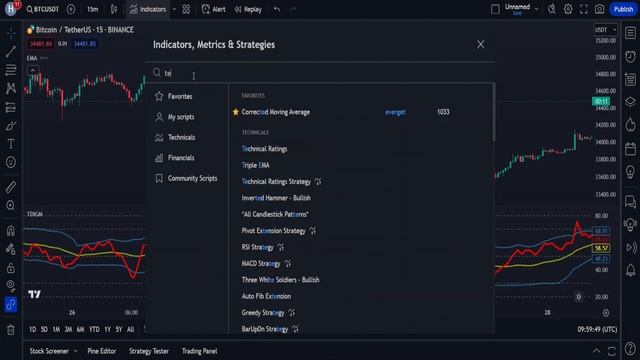Toggle fullscreen mode
This screenshot has height=360, width=640.
click(x=584, y=9)
